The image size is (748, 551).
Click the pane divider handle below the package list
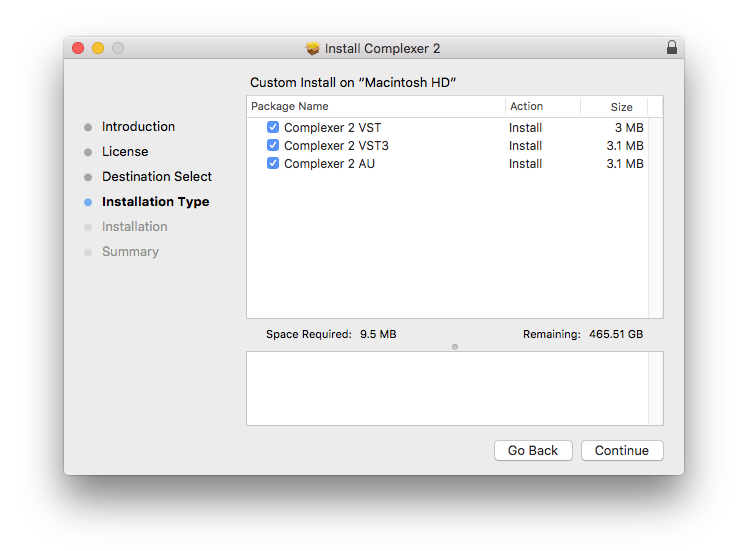click(455, 346)
